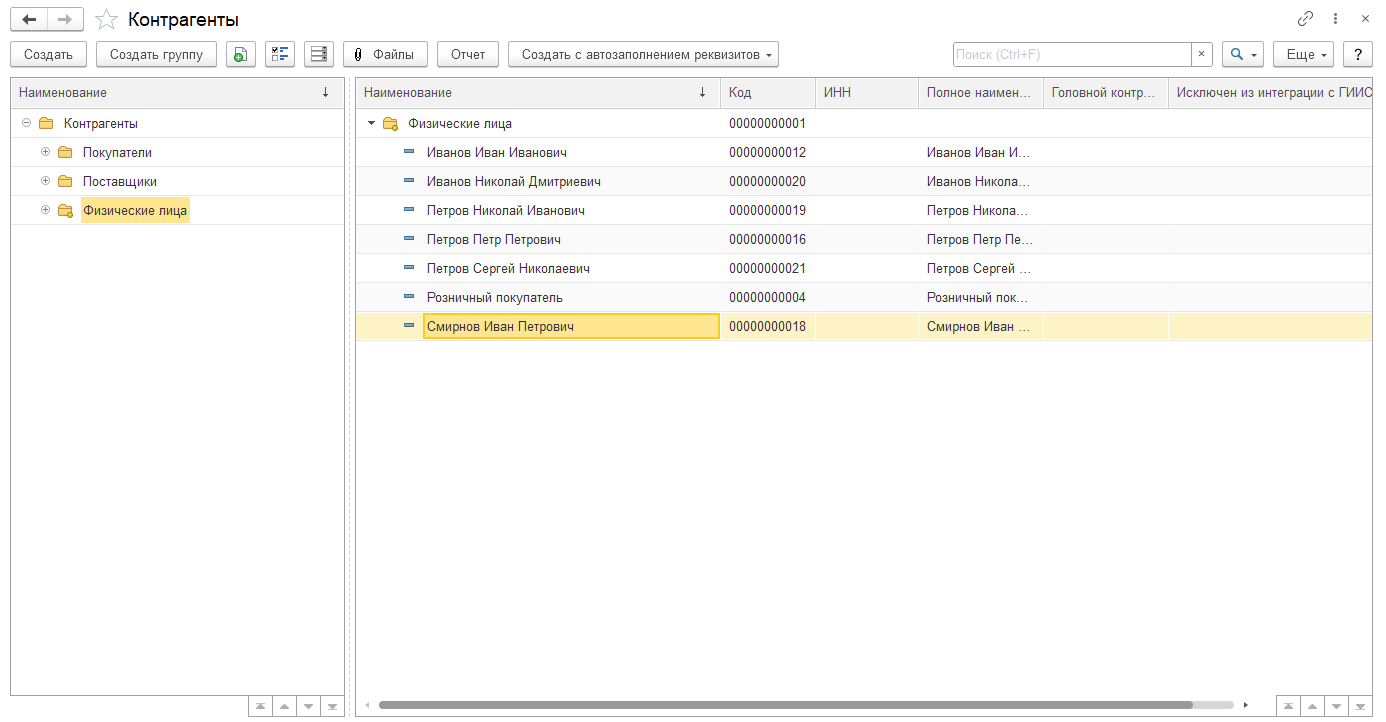Go forward with the right arrow button
Viewport: 1386px width, 722px height.
(x=65, y=19)
